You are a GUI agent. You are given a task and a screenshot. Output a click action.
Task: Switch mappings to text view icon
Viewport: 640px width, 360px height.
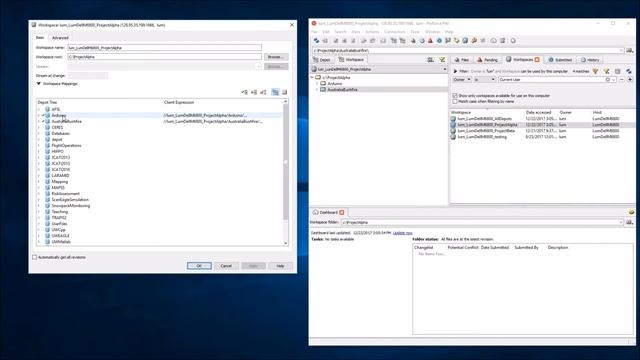tap(284, 92)
